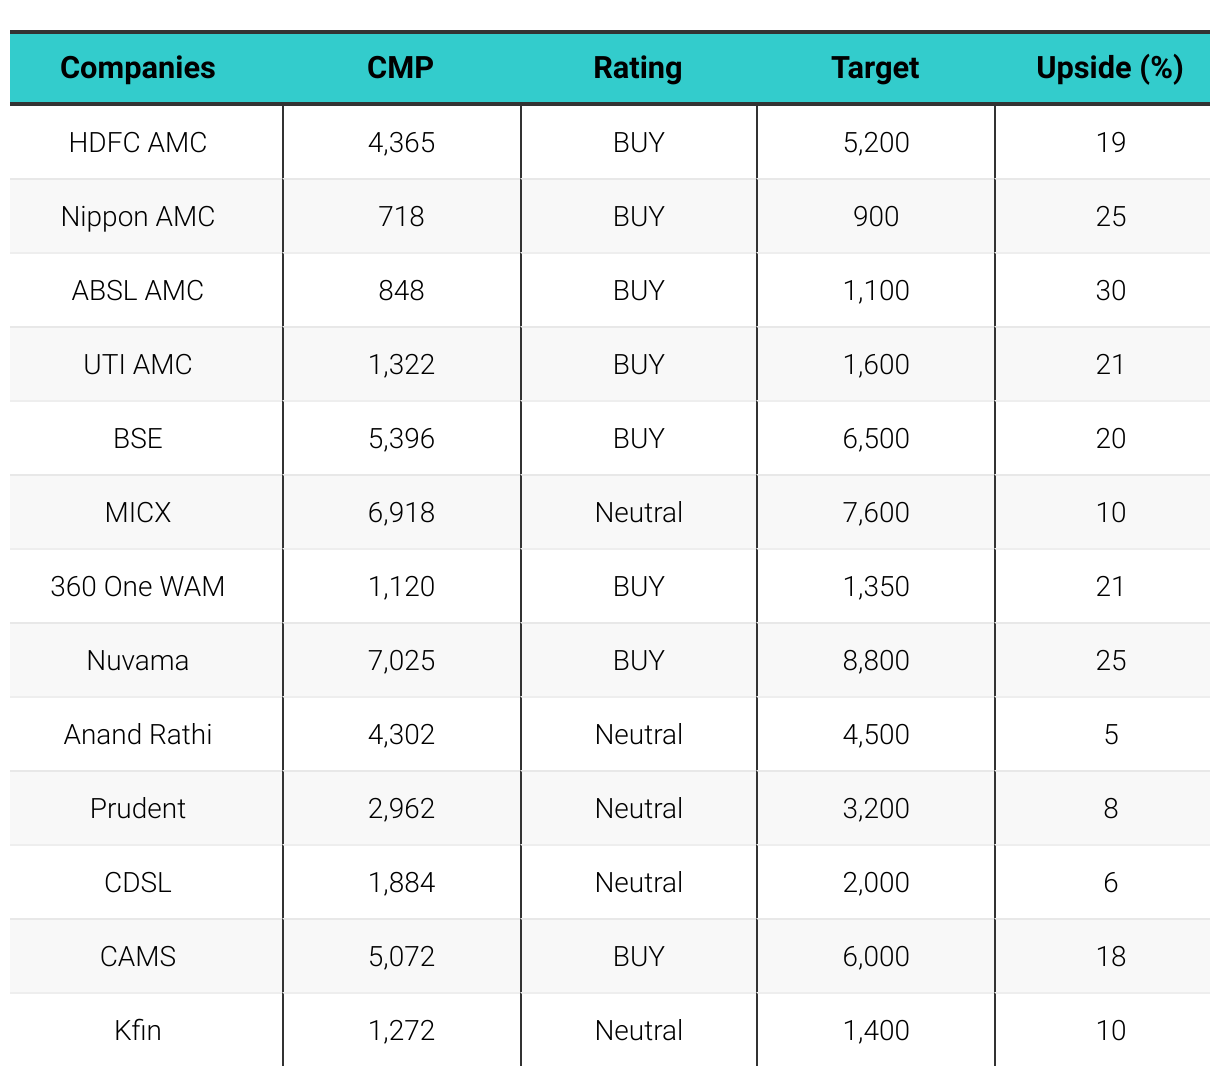Click the Rating column header
1220x1076 pixels.
tap(638, 68)
